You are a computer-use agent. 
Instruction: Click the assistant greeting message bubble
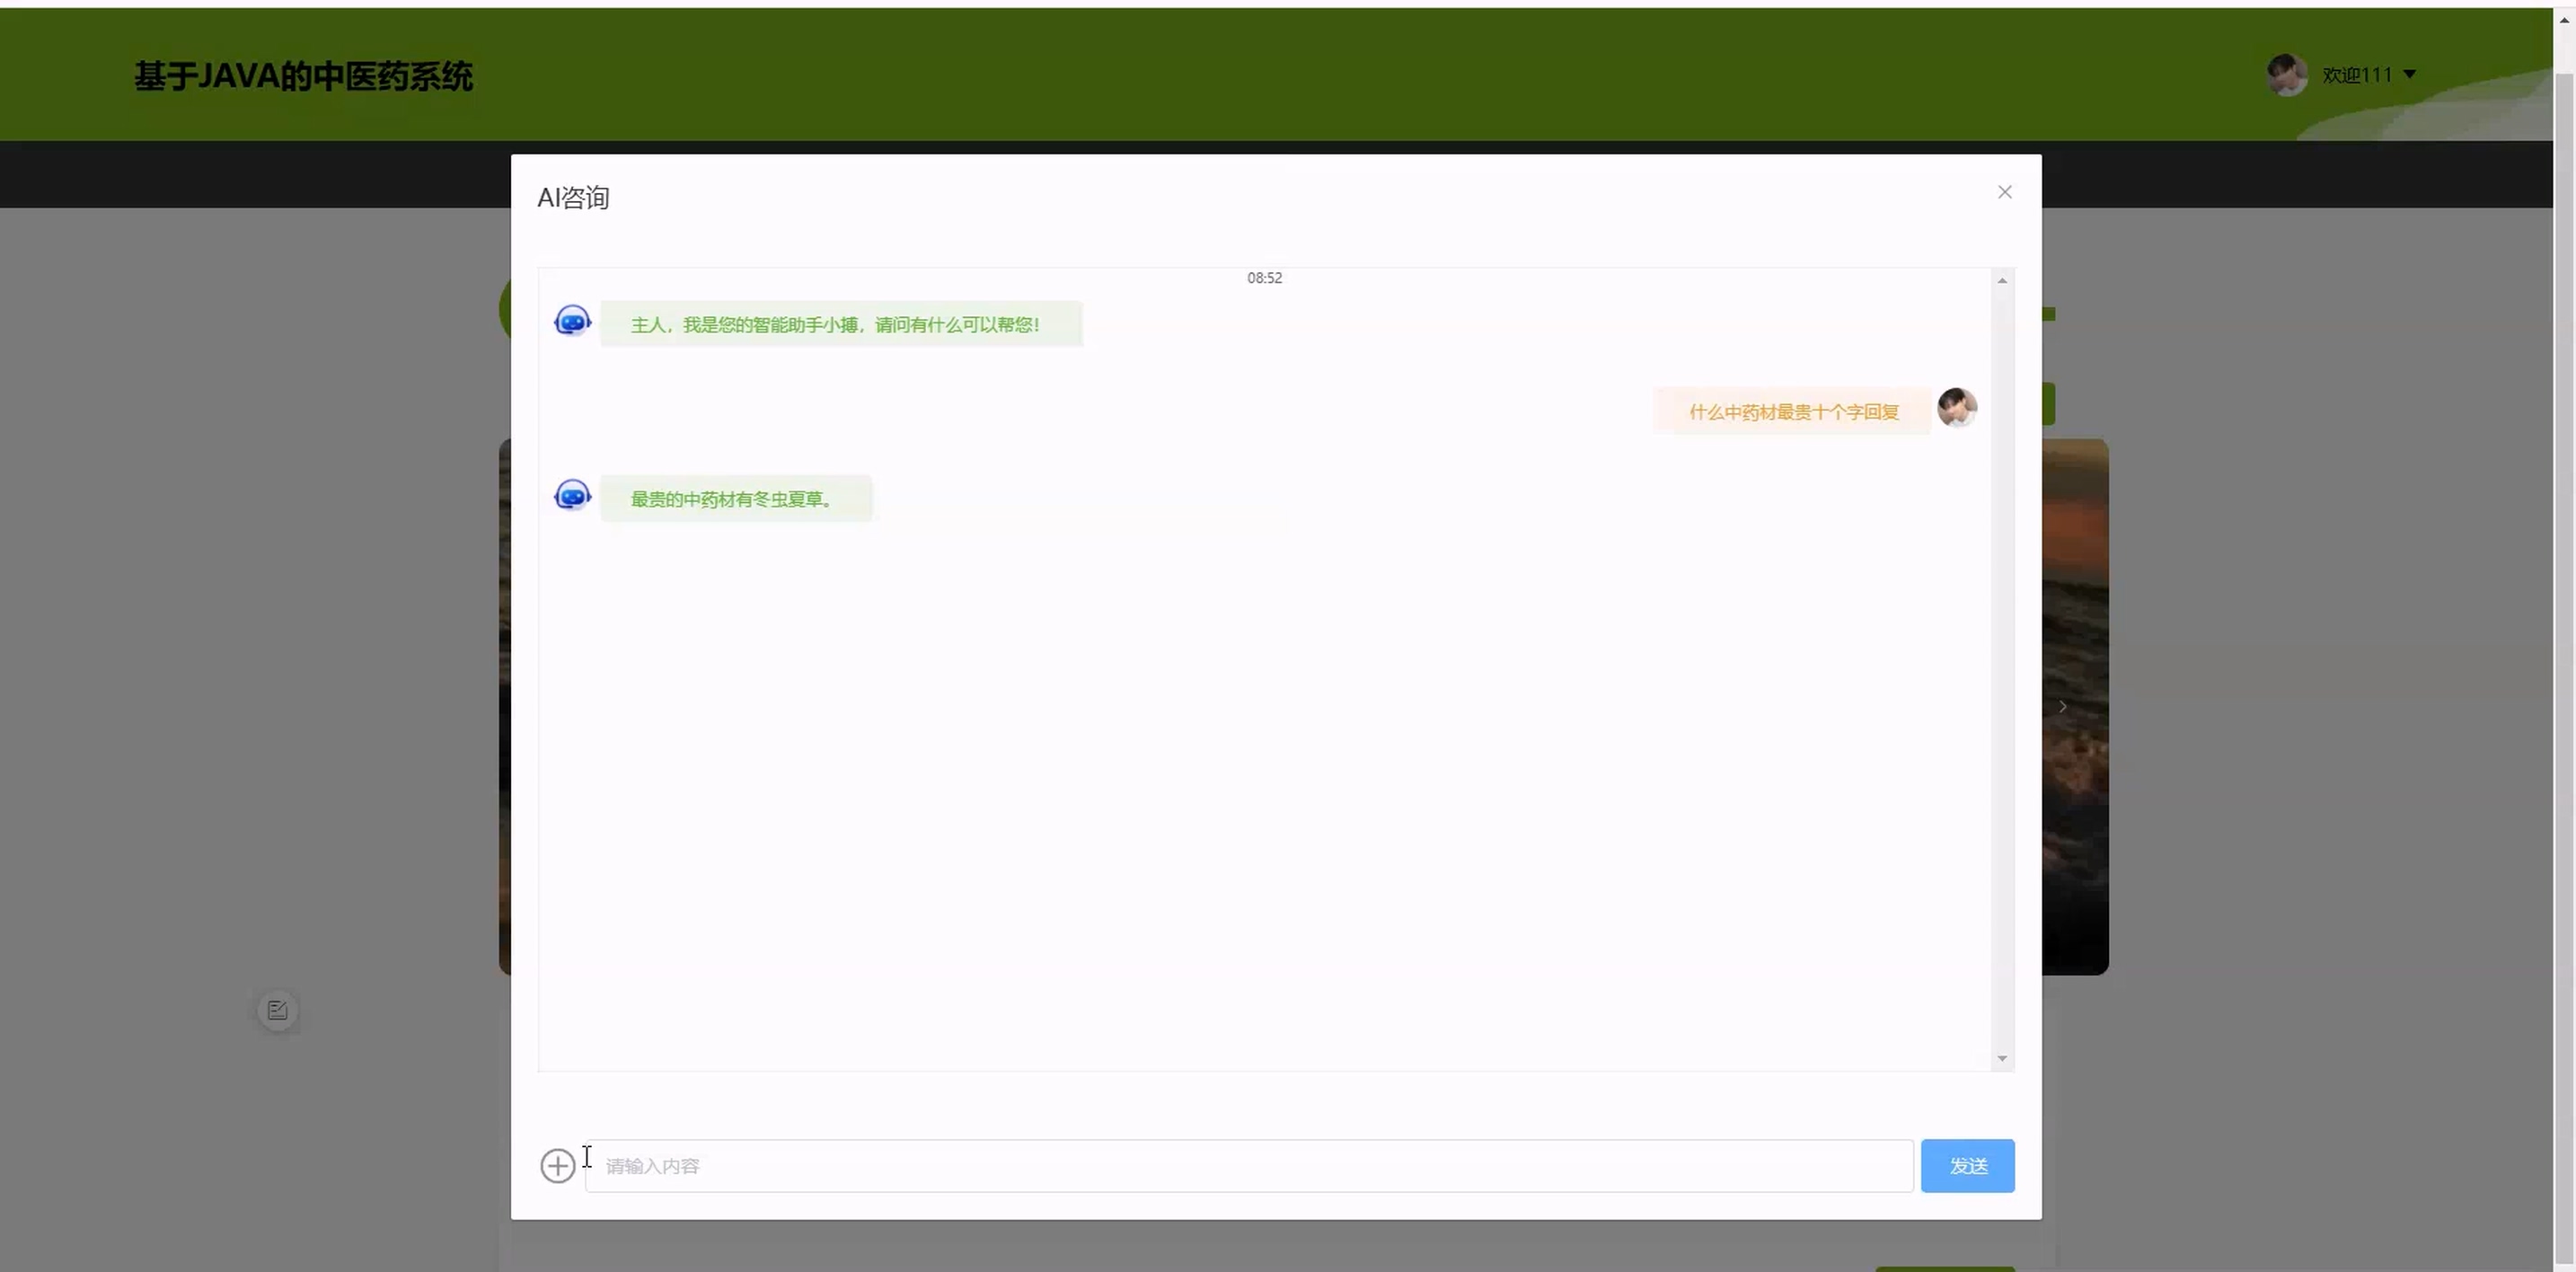click(x=840, y=325)
